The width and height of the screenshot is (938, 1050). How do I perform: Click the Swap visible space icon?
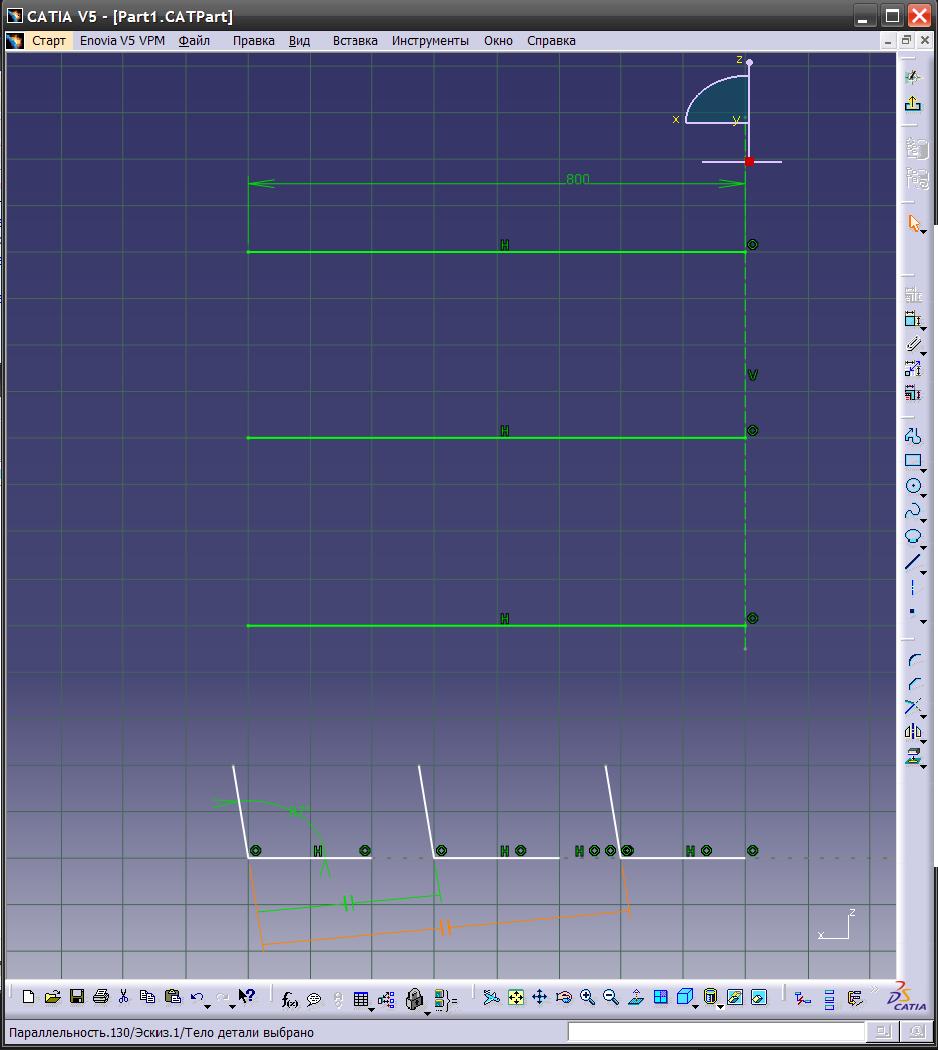pos(759,998)
